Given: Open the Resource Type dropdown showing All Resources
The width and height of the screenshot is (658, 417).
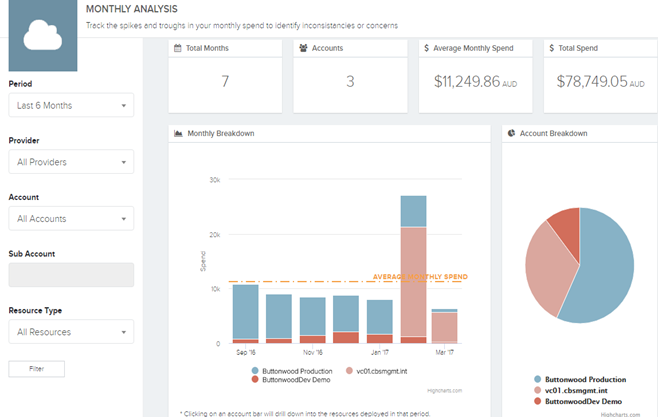Looking at the screenshot, I should click(71, 332).
